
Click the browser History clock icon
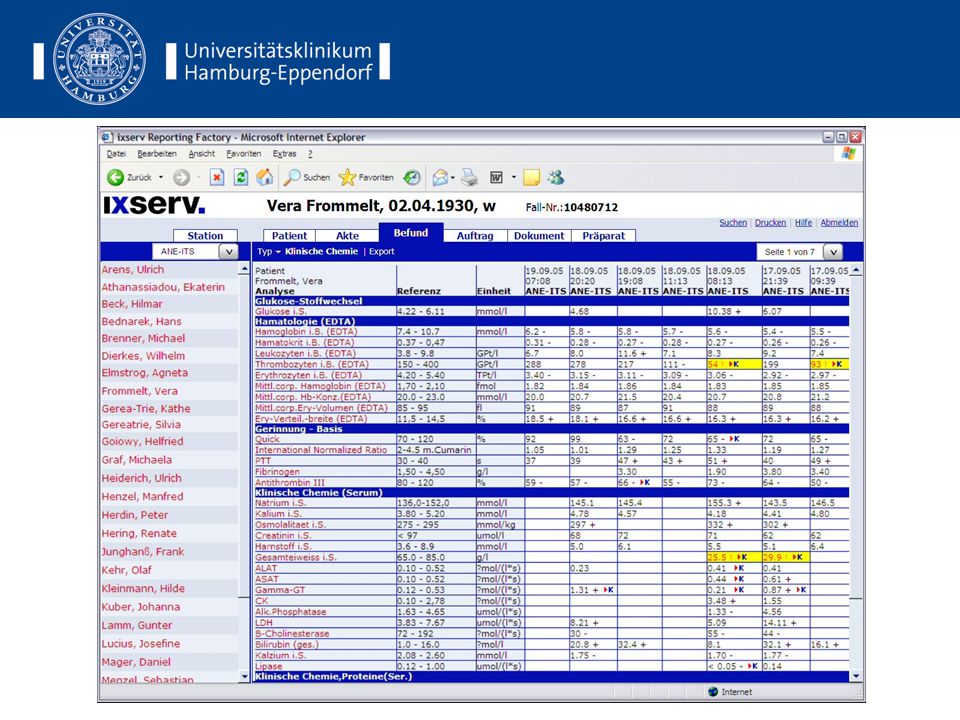pos(412,178)
